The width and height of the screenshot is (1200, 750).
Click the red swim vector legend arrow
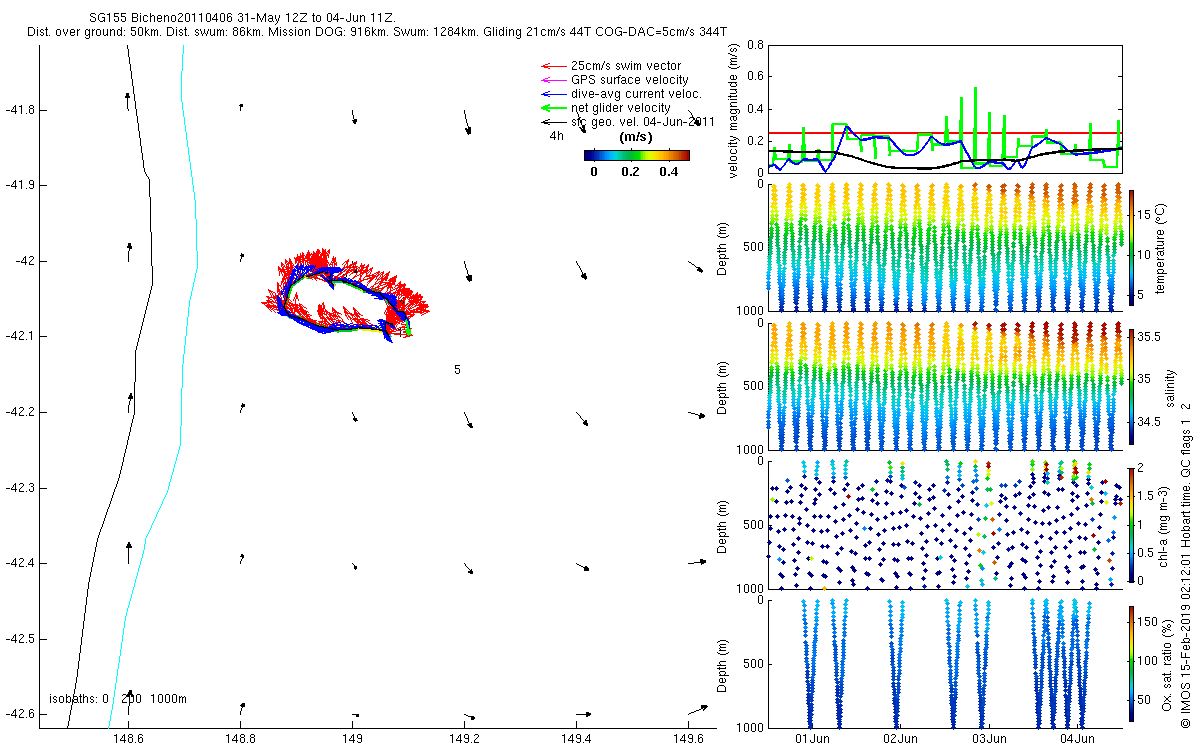pos(552,66)
